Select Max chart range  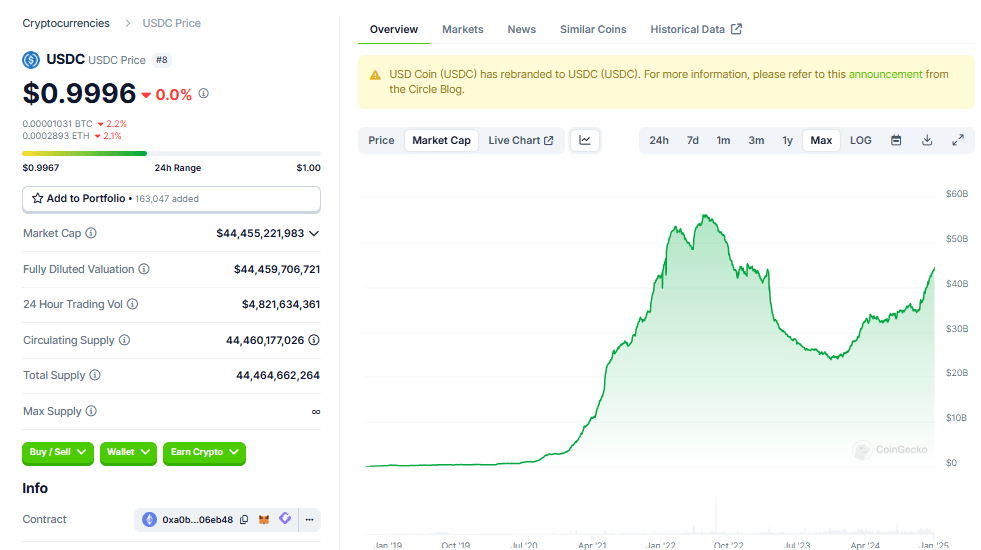tap(821, 140)
